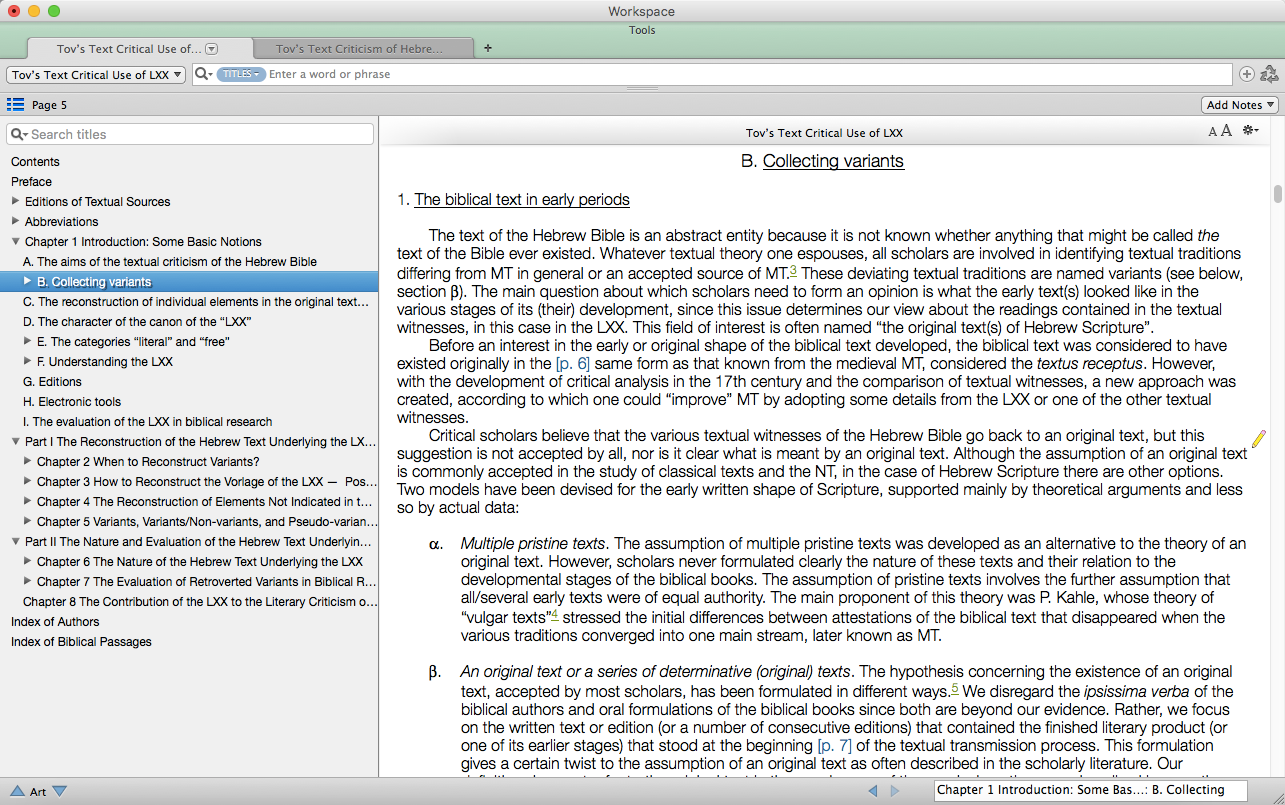Click the recycle pane icon at top right
Image resolution: width=1285 pixels, height=805 pixels.
(x=1269, y=74)
